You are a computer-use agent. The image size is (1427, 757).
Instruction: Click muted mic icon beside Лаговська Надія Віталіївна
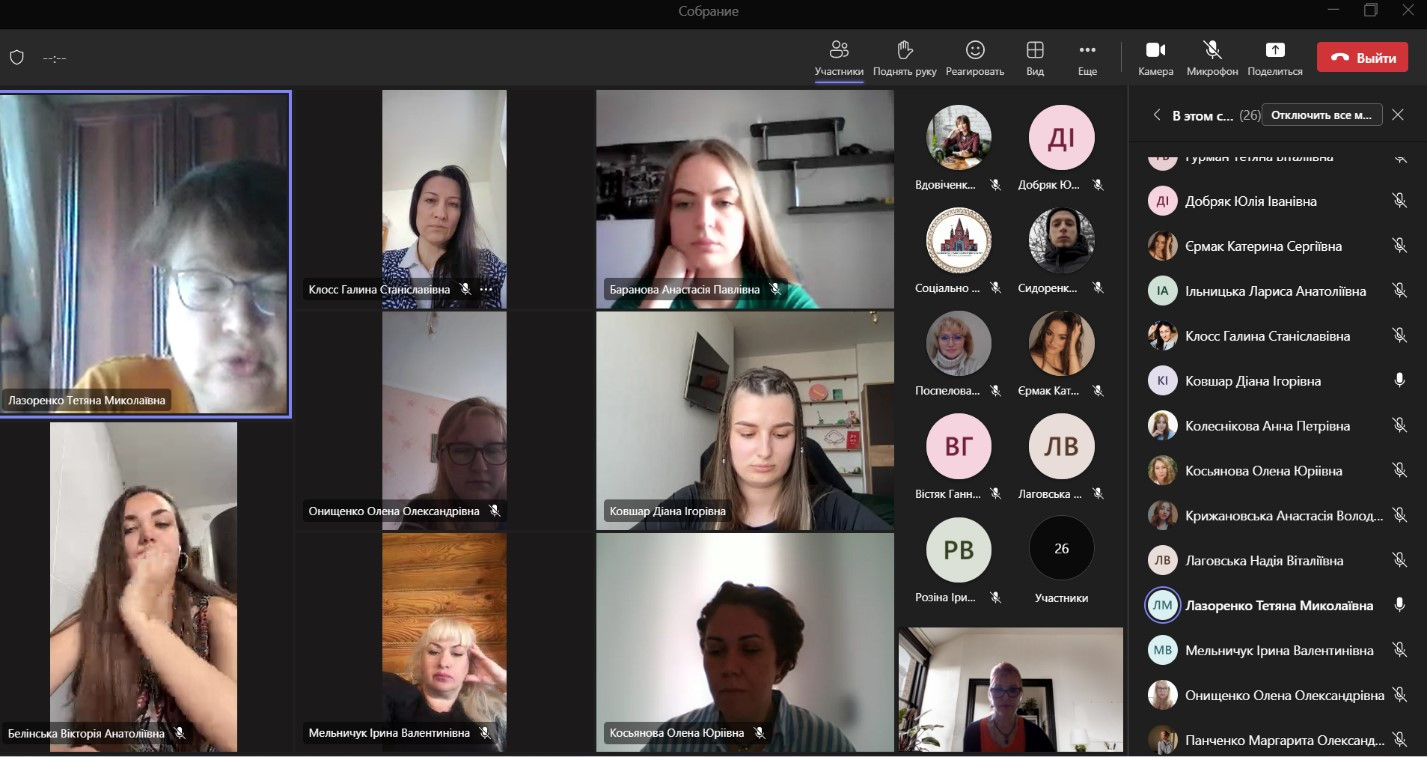[1400, 561]
